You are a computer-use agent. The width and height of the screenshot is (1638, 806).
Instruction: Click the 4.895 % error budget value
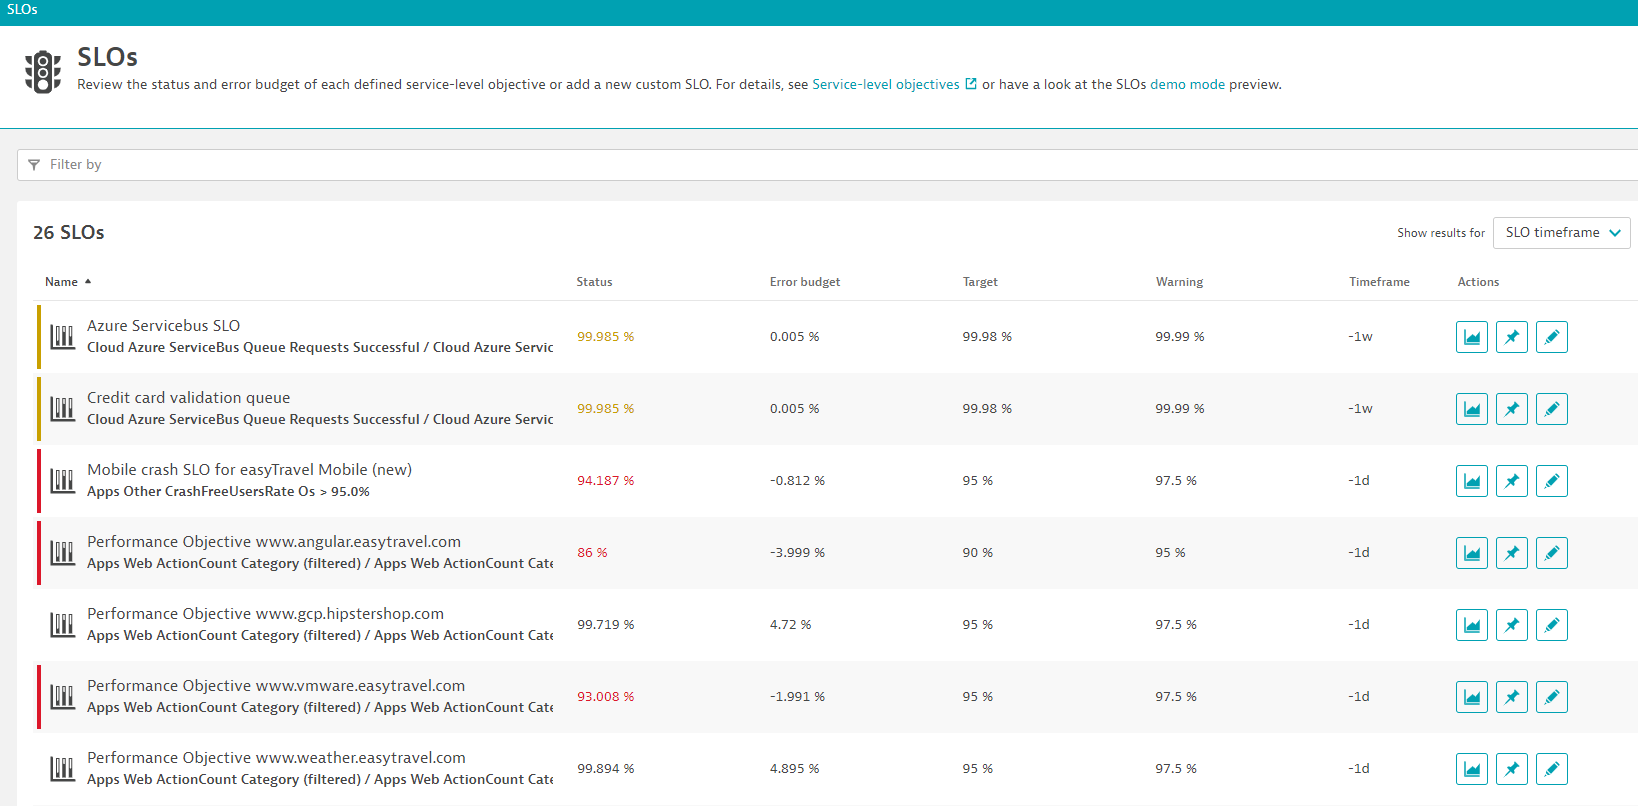(794, 769)
